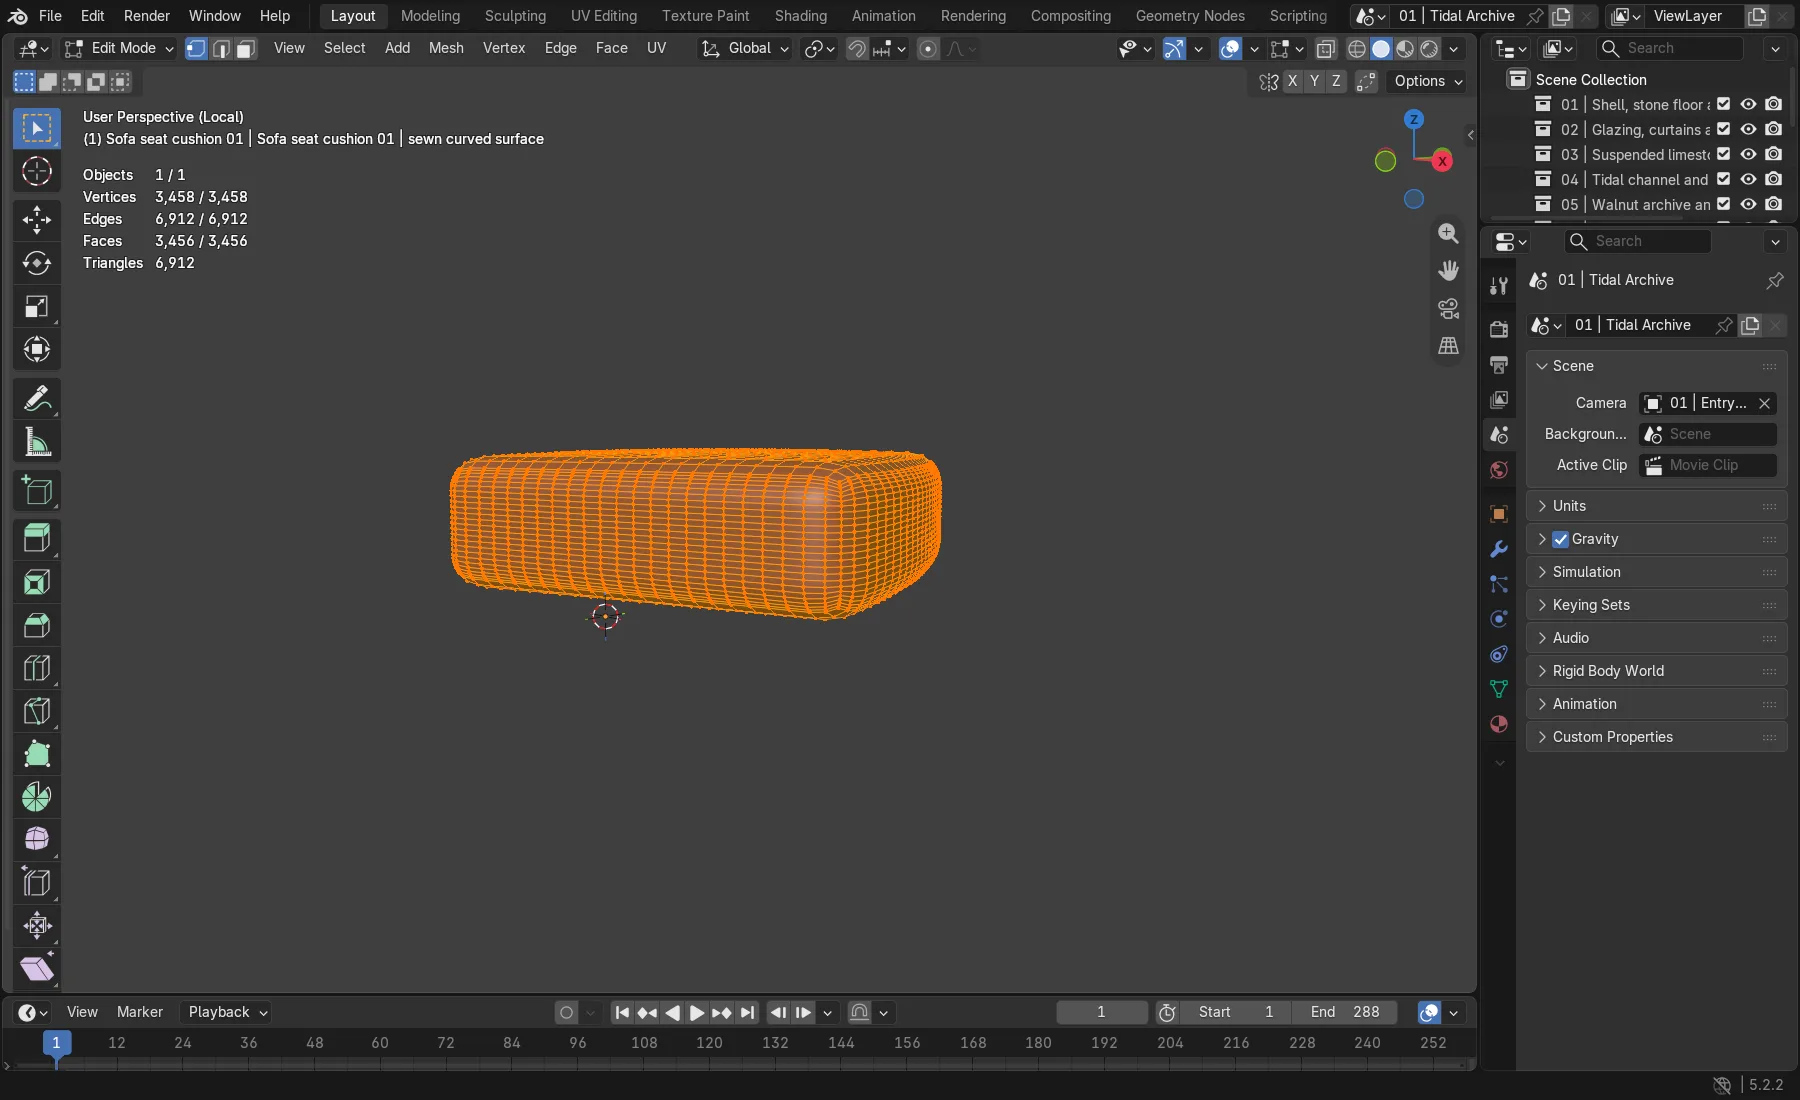
Task: Uncheck exclude box for 01 Shell, stone floor
Action: click(x=1723, y=105)
